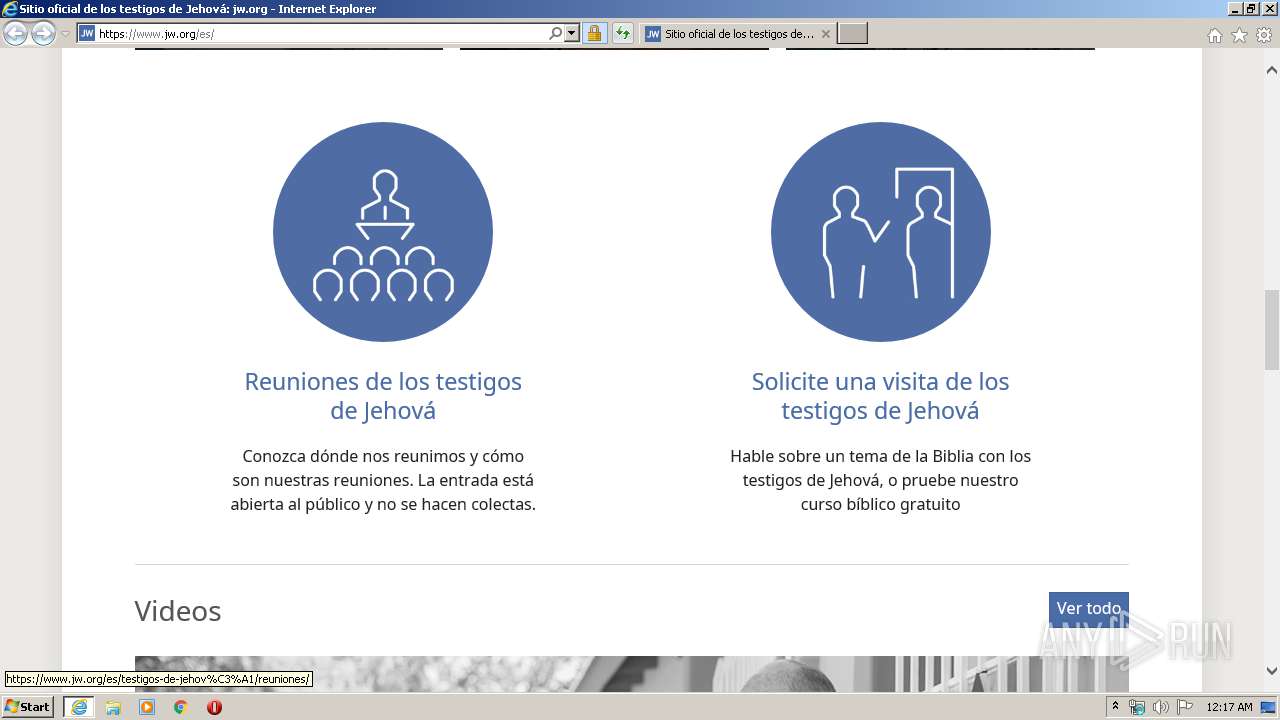The image size is (1280, 720).
Task: Launch Chrome from the taskbar
Action: click(x=181, y=707)
